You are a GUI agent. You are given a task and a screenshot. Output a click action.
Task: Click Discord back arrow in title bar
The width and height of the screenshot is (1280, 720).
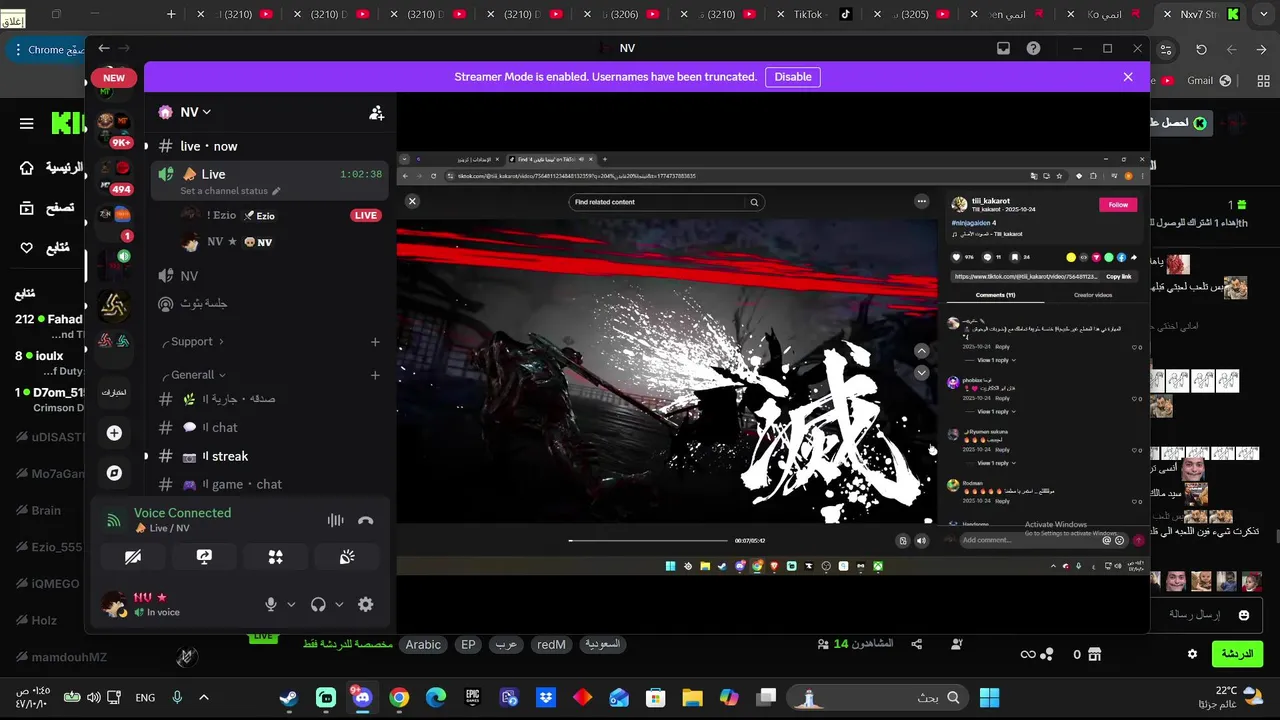coord(104,48)
